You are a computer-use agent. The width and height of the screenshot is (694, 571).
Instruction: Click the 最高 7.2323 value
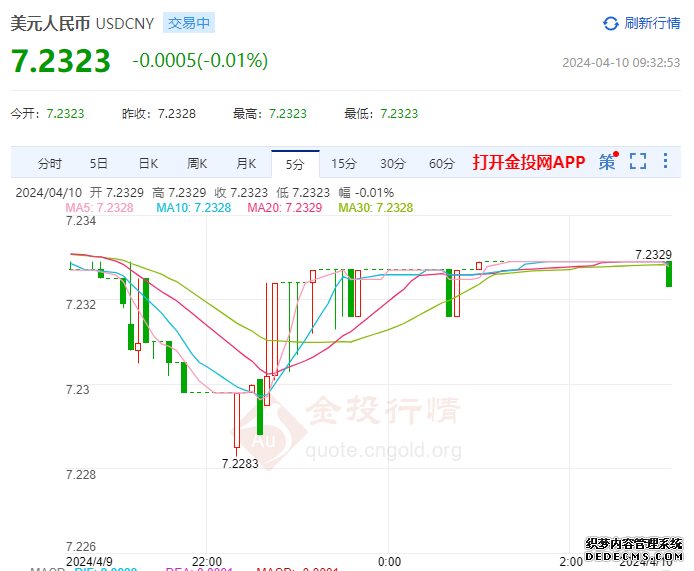[288, 114]
